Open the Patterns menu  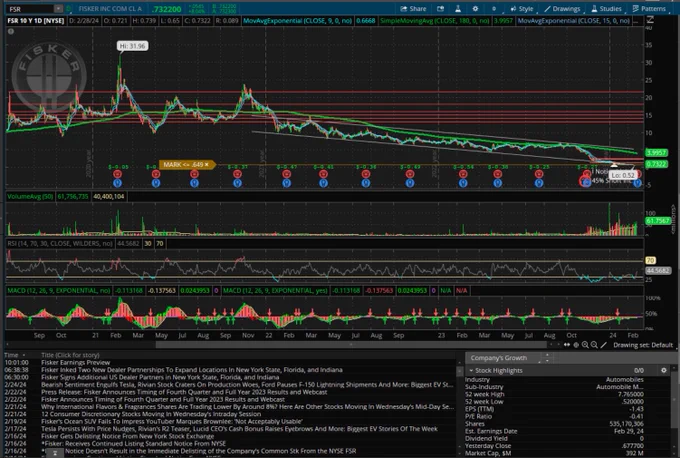tap(649, 9)
